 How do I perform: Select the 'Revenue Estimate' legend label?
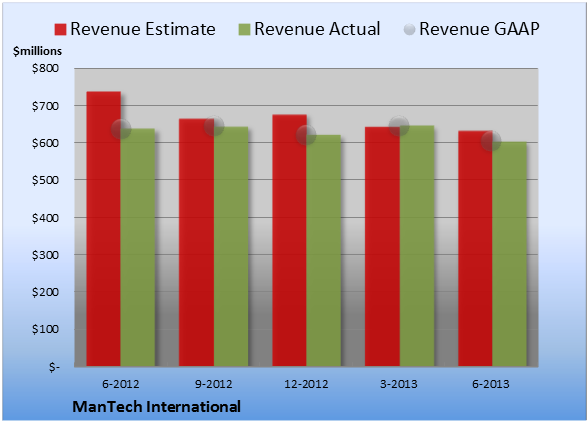coord(143,29)
